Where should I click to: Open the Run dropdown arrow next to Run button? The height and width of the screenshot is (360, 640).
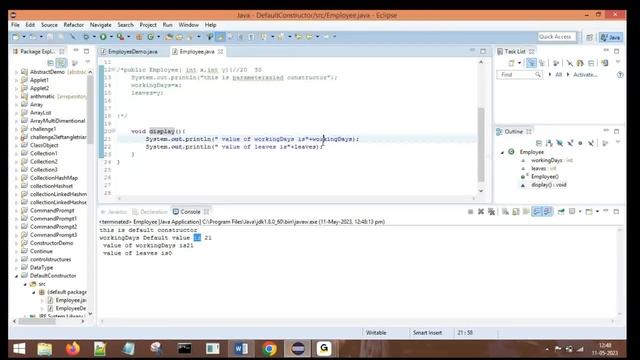point(111,37)
